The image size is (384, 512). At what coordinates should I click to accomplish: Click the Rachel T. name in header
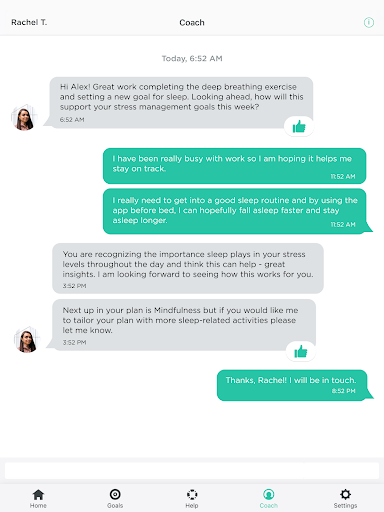(x=29, y=22)
